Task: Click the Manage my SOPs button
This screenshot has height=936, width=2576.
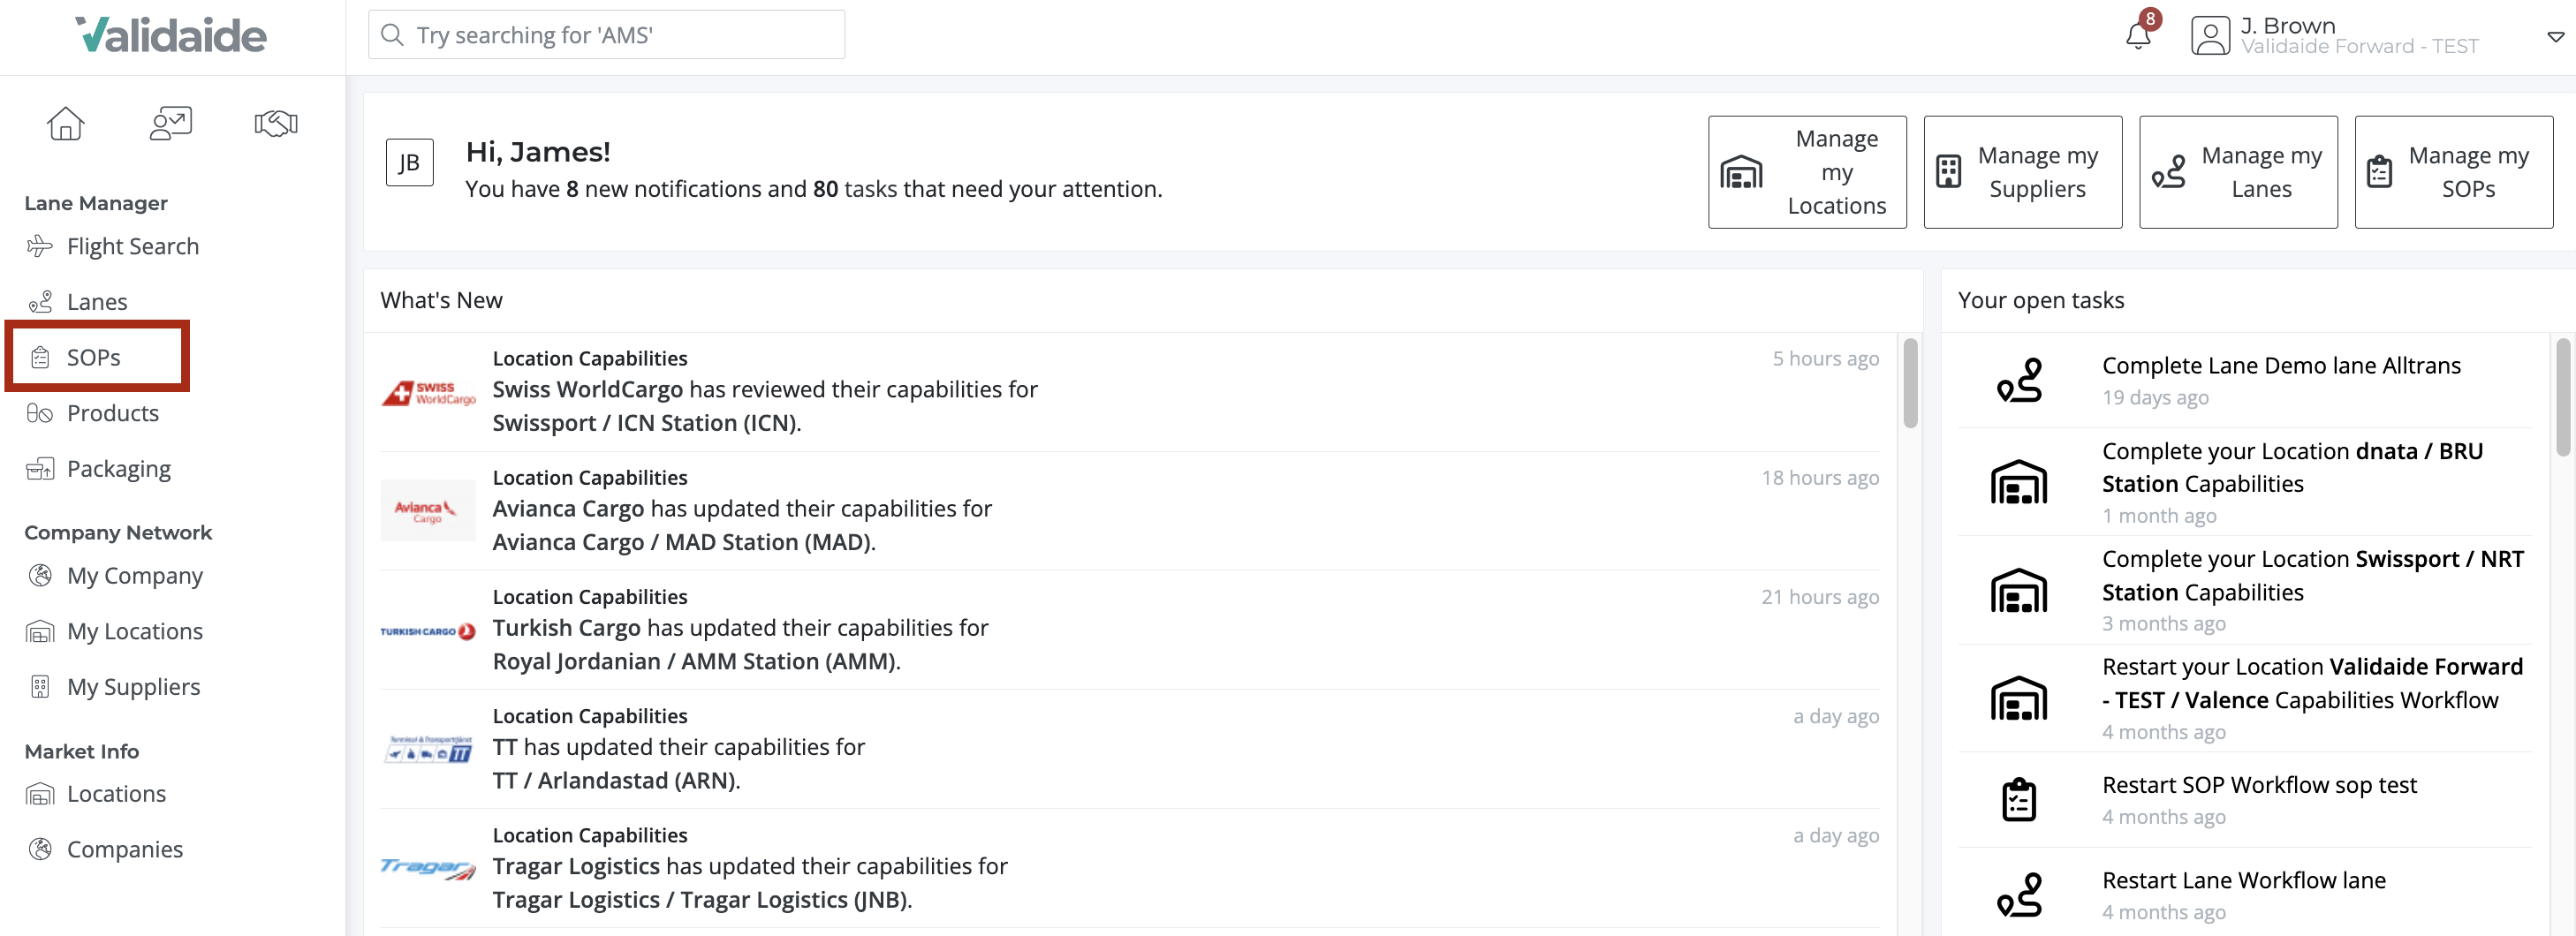Action: [2453, 171]
